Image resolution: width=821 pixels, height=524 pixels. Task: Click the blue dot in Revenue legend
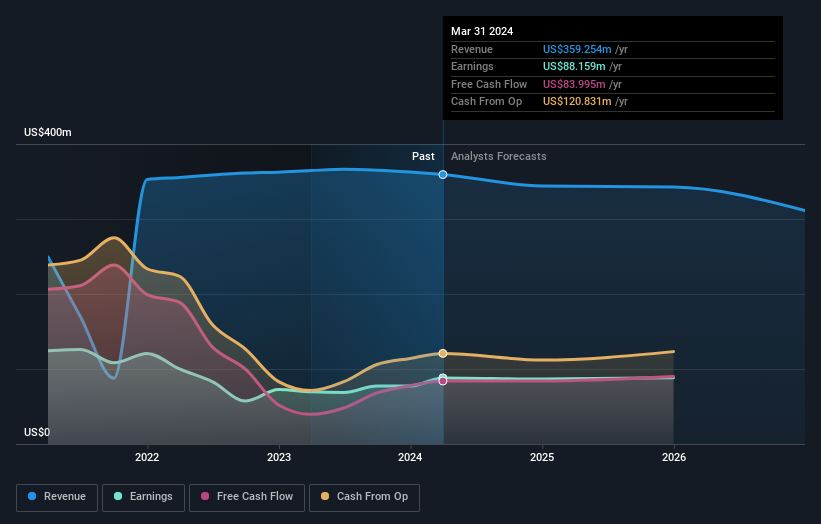tap(32, 496)
